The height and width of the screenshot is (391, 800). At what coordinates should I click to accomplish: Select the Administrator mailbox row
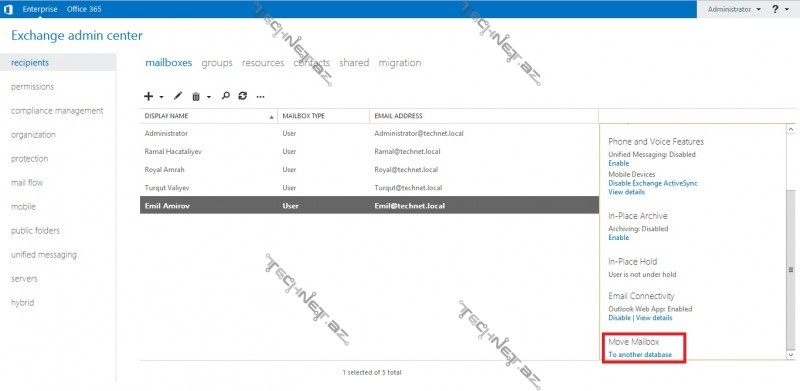tap(369, 133)
